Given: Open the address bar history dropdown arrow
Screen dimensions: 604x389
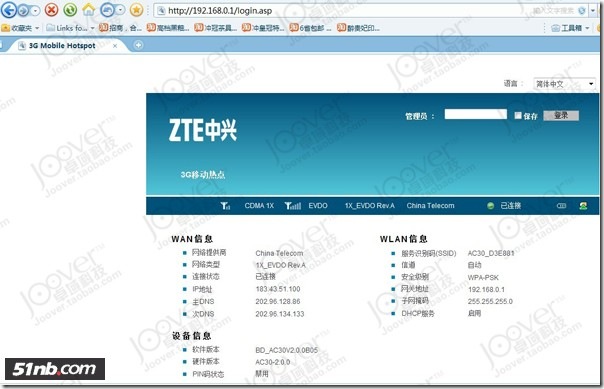Looking at the screenshot, I should pyautogui.click(x=593, y=10).
